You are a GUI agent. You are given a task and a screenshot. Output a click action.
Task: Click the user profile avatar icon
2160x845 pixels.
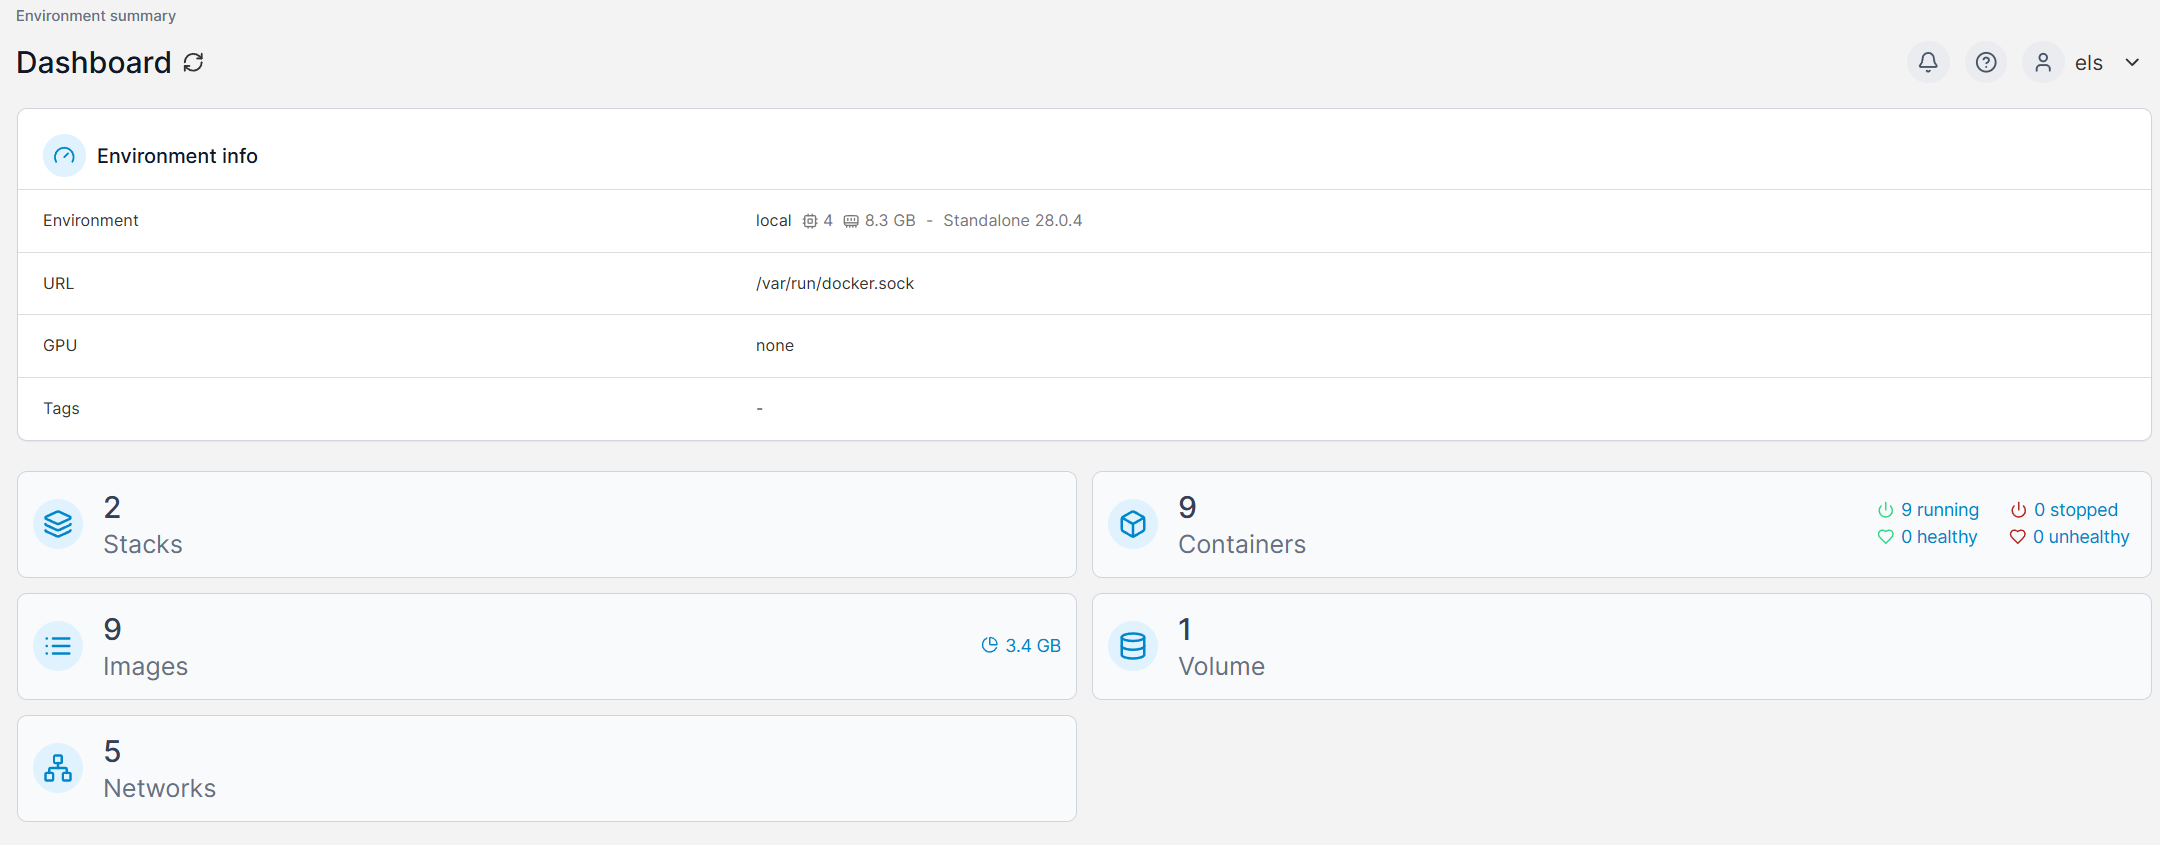coord(2043,63)
